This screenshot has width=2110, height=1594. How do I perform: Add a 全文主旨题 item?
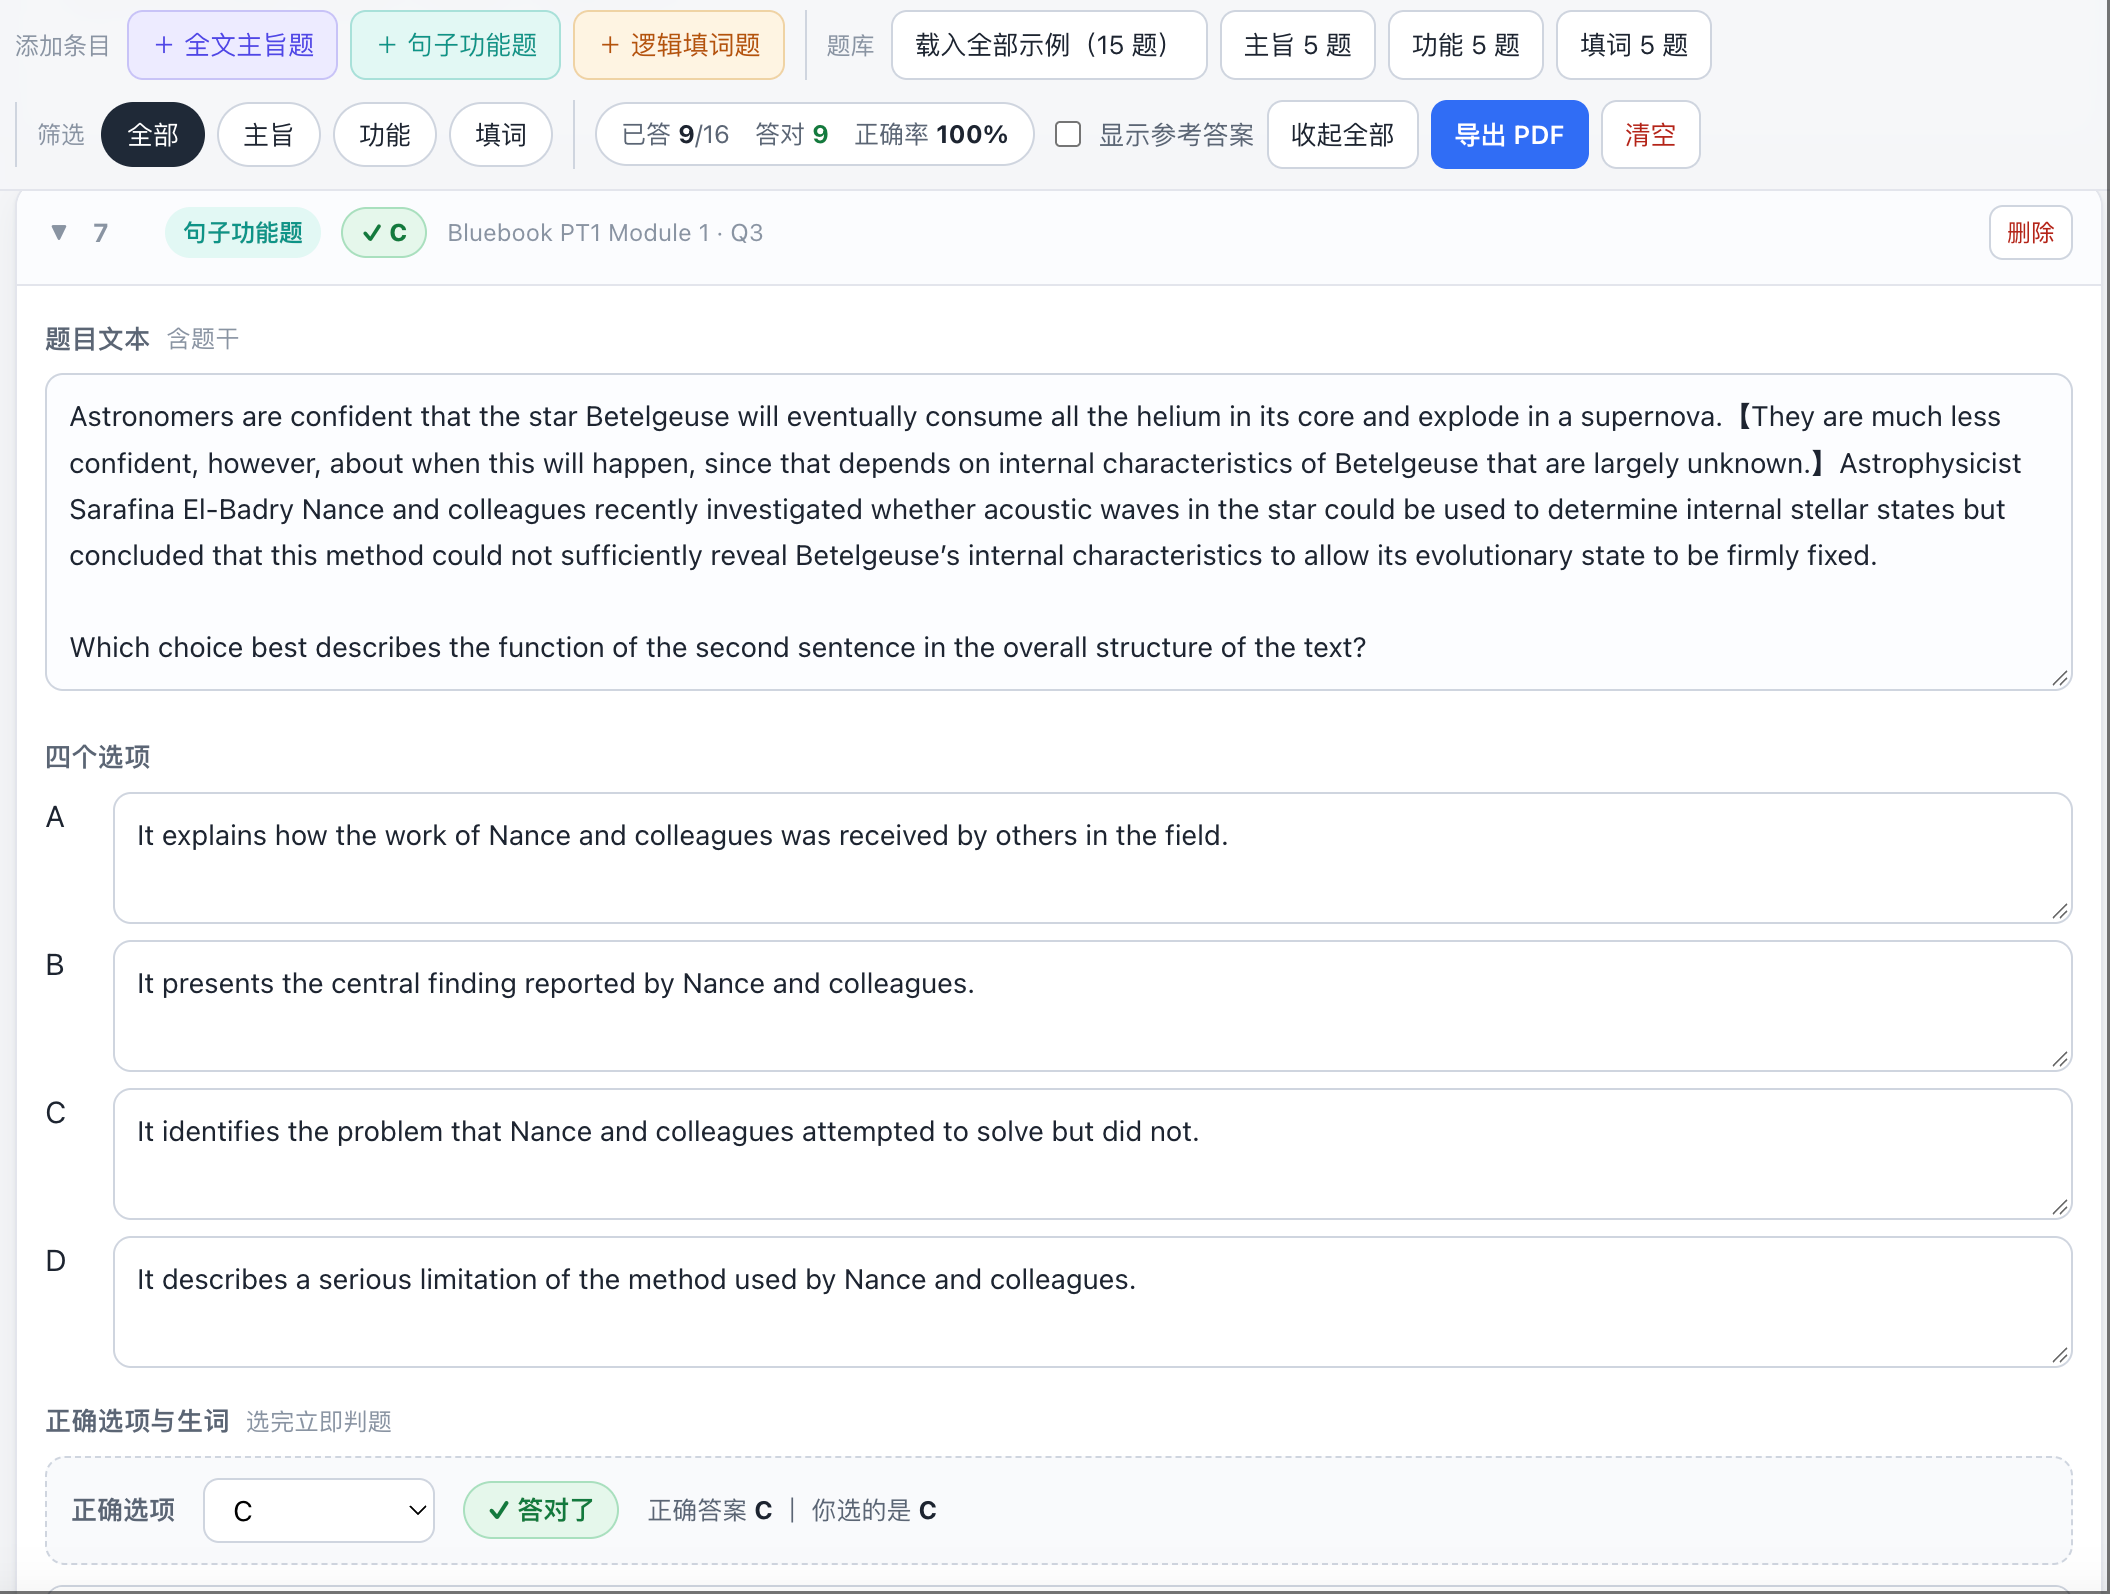pos(233,45)
